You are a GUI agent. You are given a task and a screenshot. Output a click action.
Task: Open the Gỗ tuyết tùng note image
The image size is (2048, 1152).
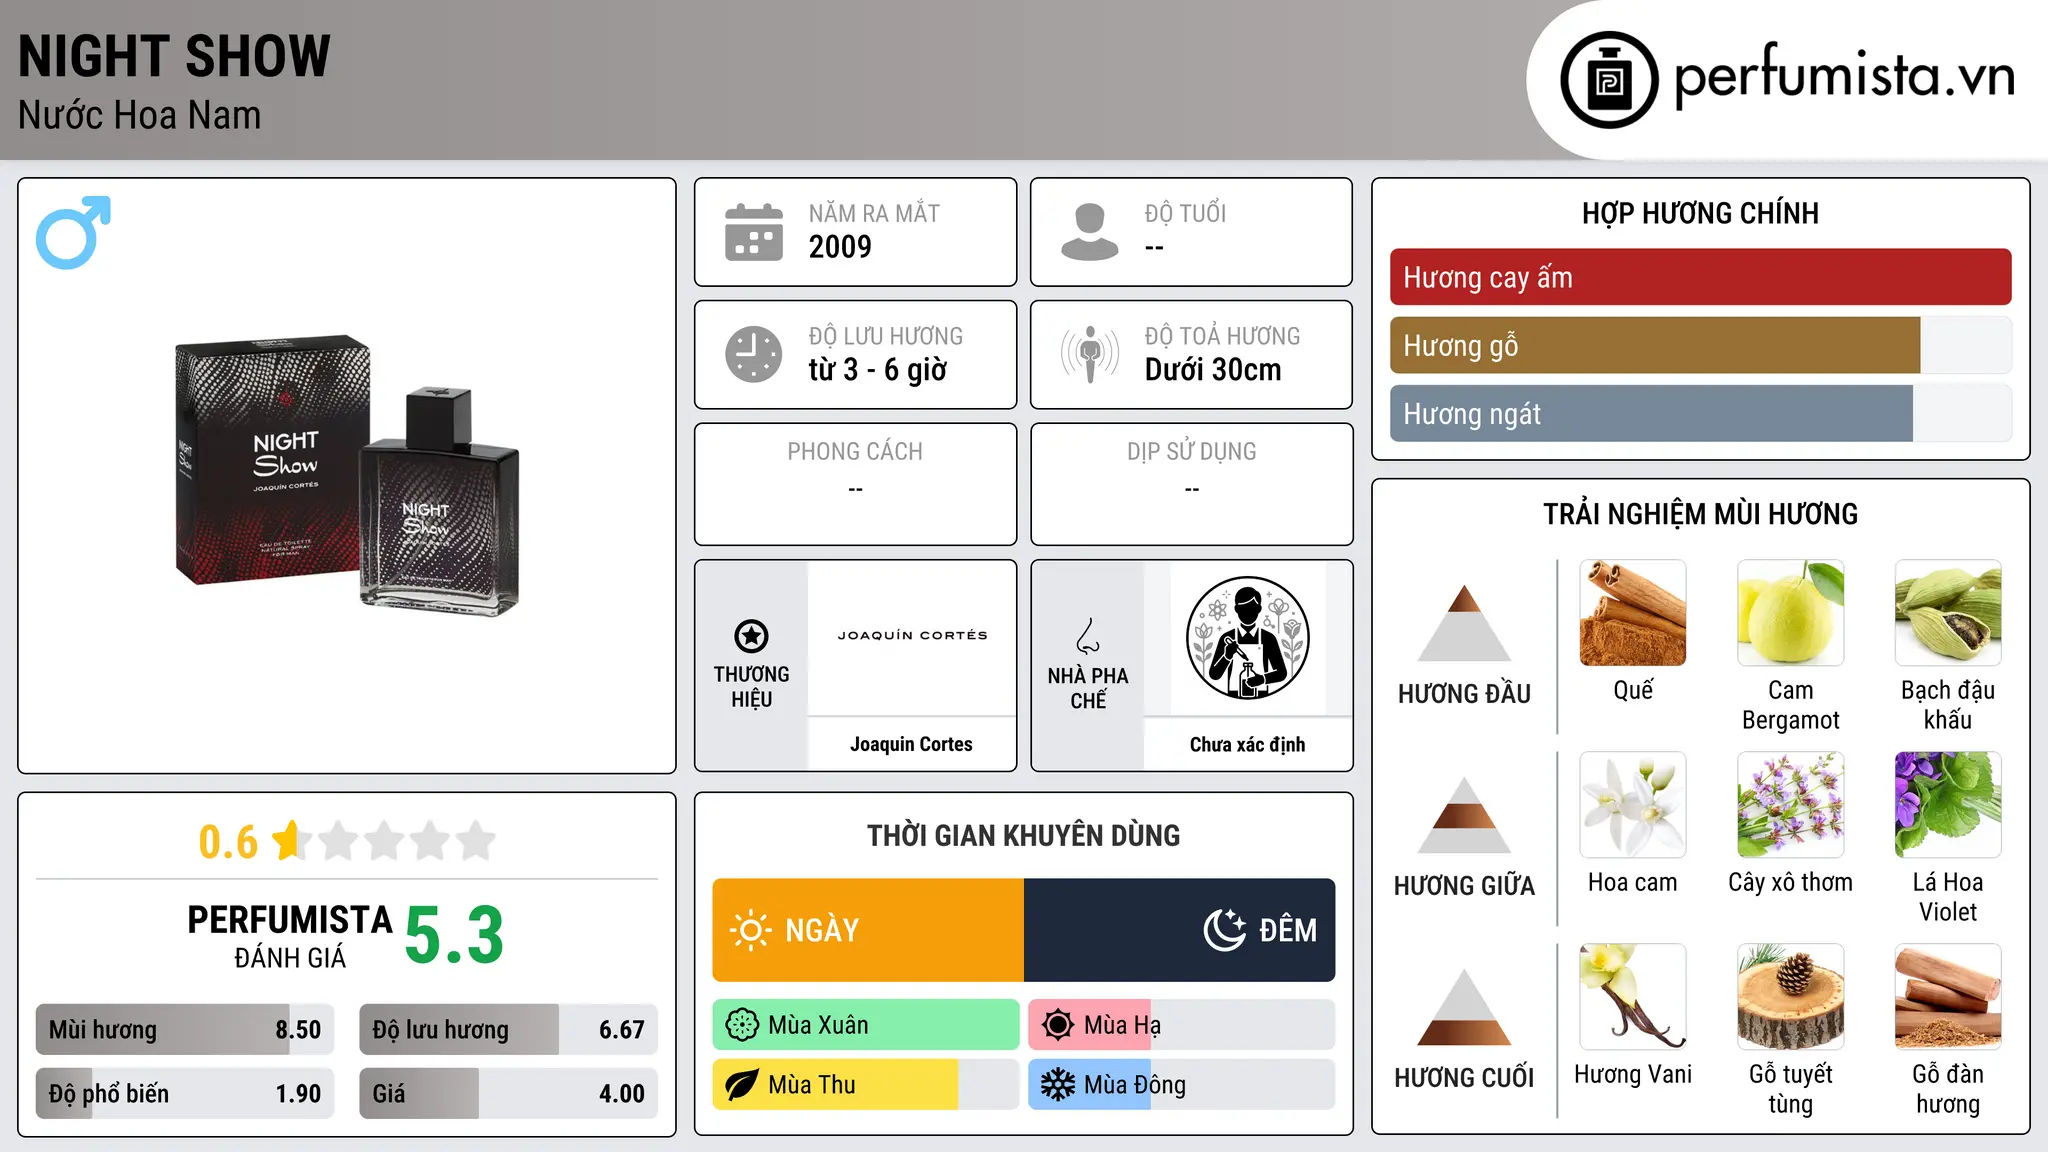point(1790,997)
